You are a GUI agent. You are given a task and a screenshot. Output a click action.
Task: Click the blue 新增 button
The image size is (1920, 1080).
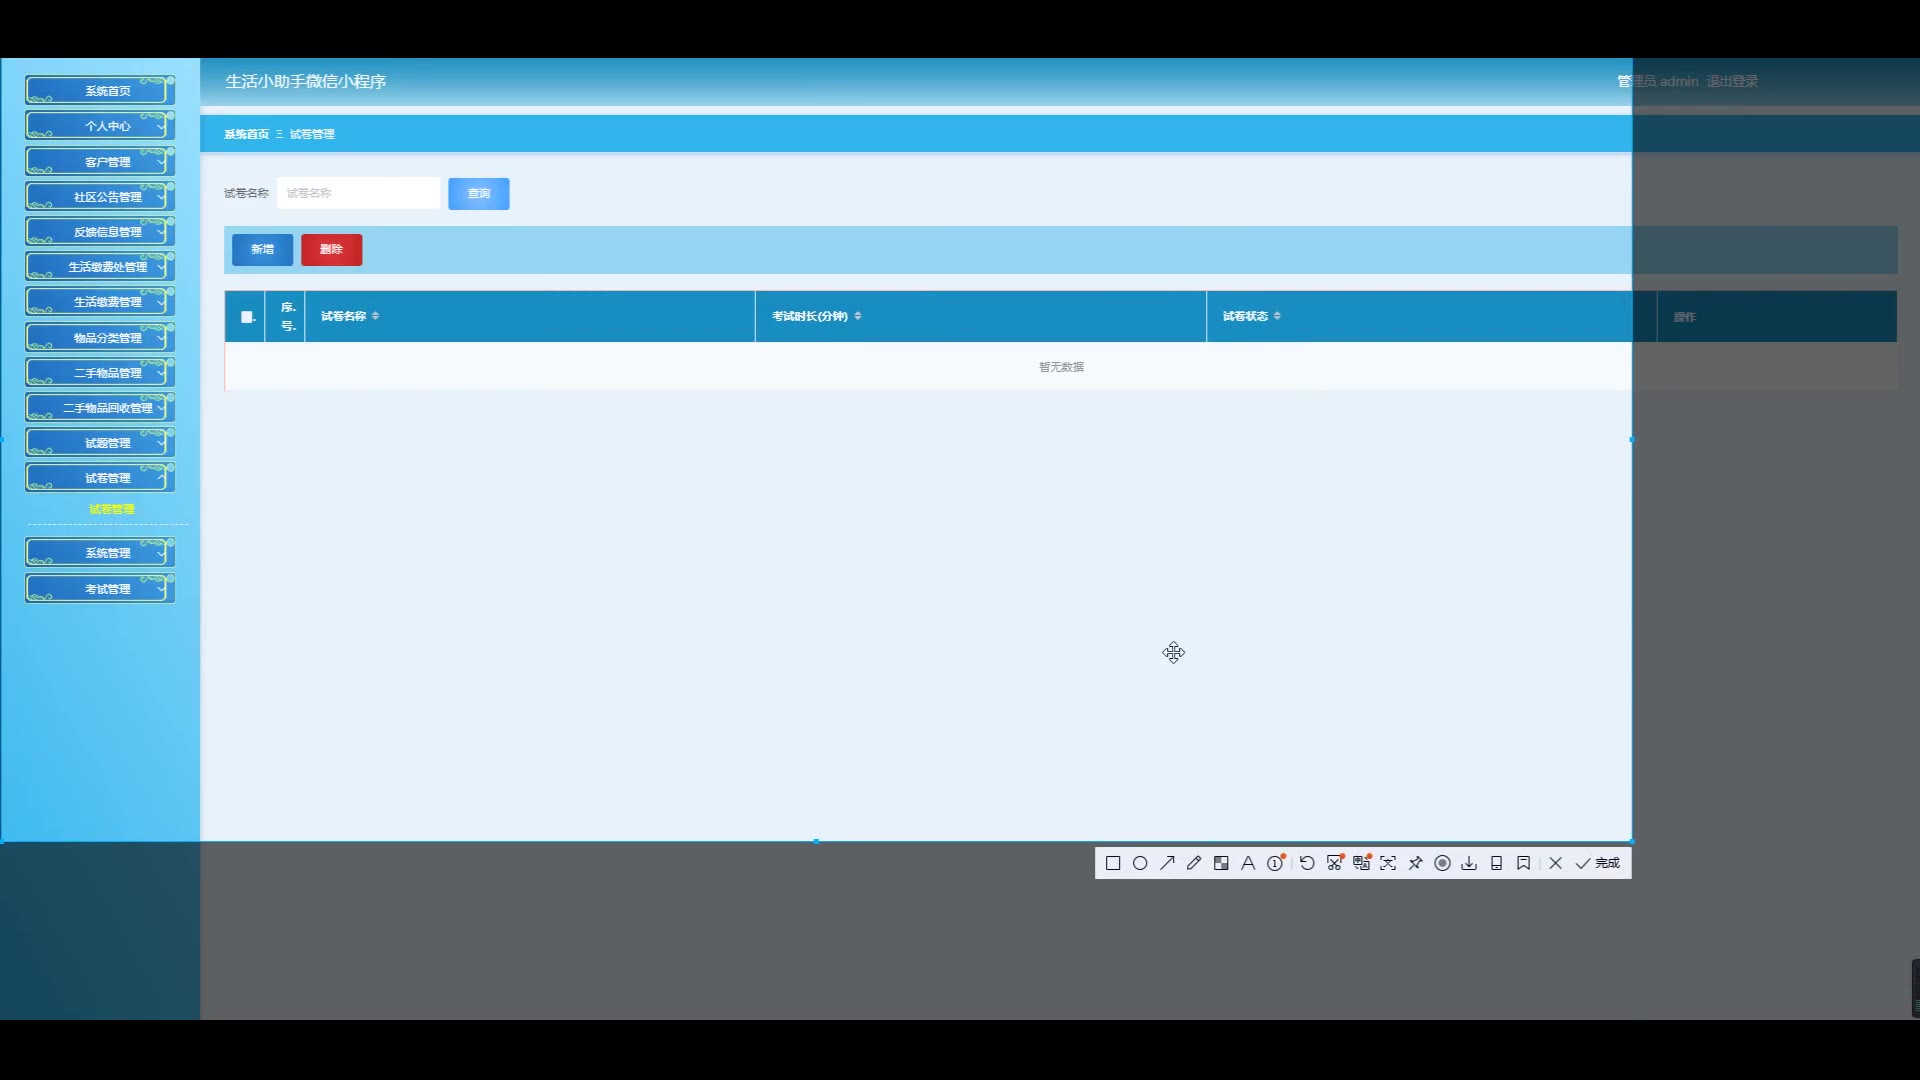tap(262, 249)
